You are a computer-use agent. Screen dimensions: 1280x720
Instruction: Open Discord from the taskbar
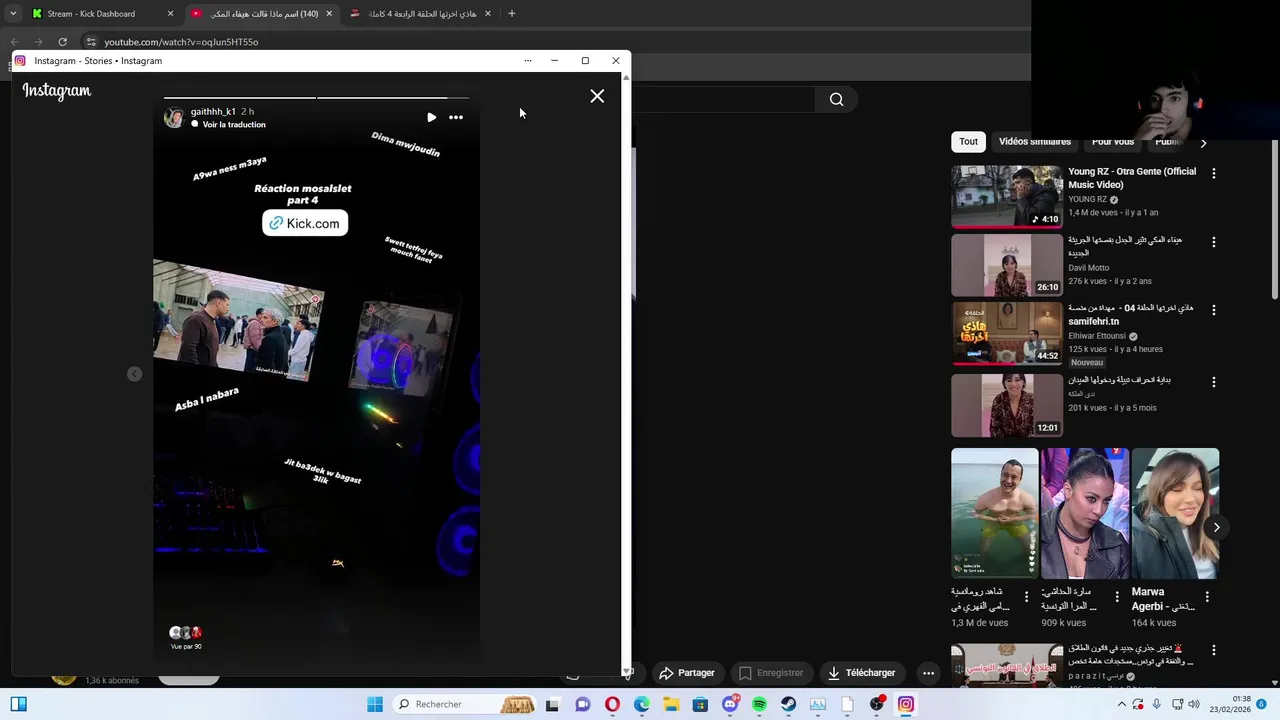pyautogui.click(x=730, y=705)
